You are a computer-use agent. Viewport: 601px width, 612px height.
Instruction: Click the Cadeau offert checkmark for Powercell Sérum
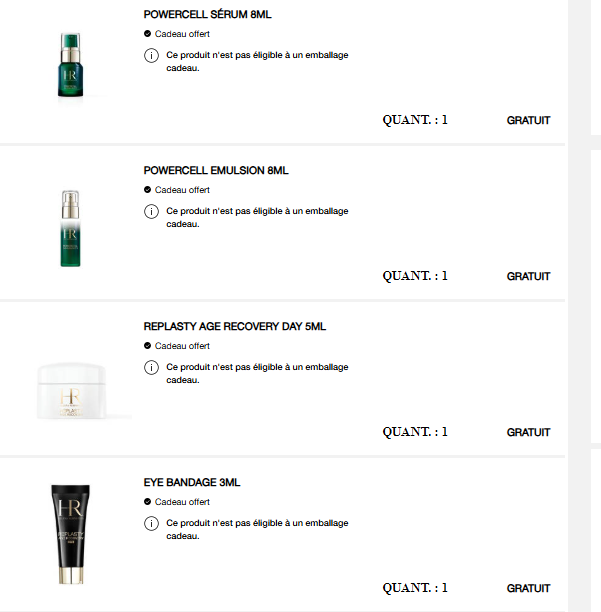(147, 34)
